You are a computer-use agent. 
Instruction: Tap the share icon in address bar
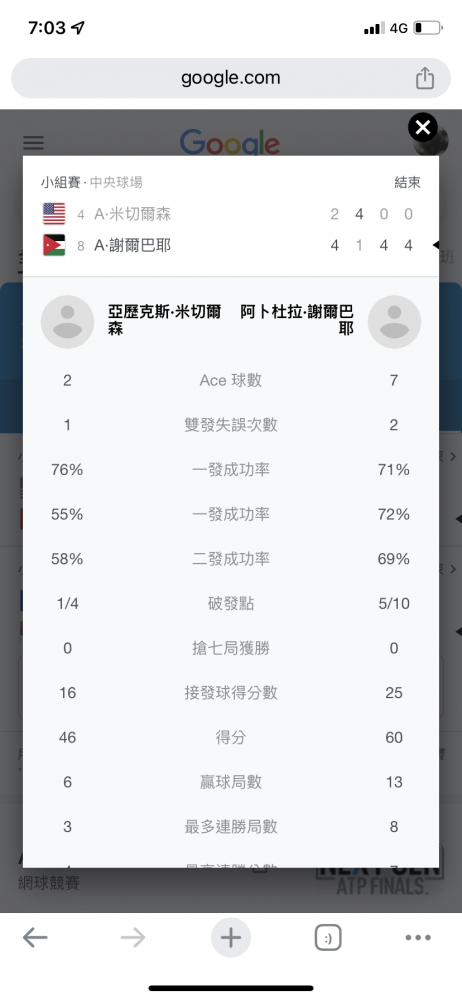tap(425, 78)
